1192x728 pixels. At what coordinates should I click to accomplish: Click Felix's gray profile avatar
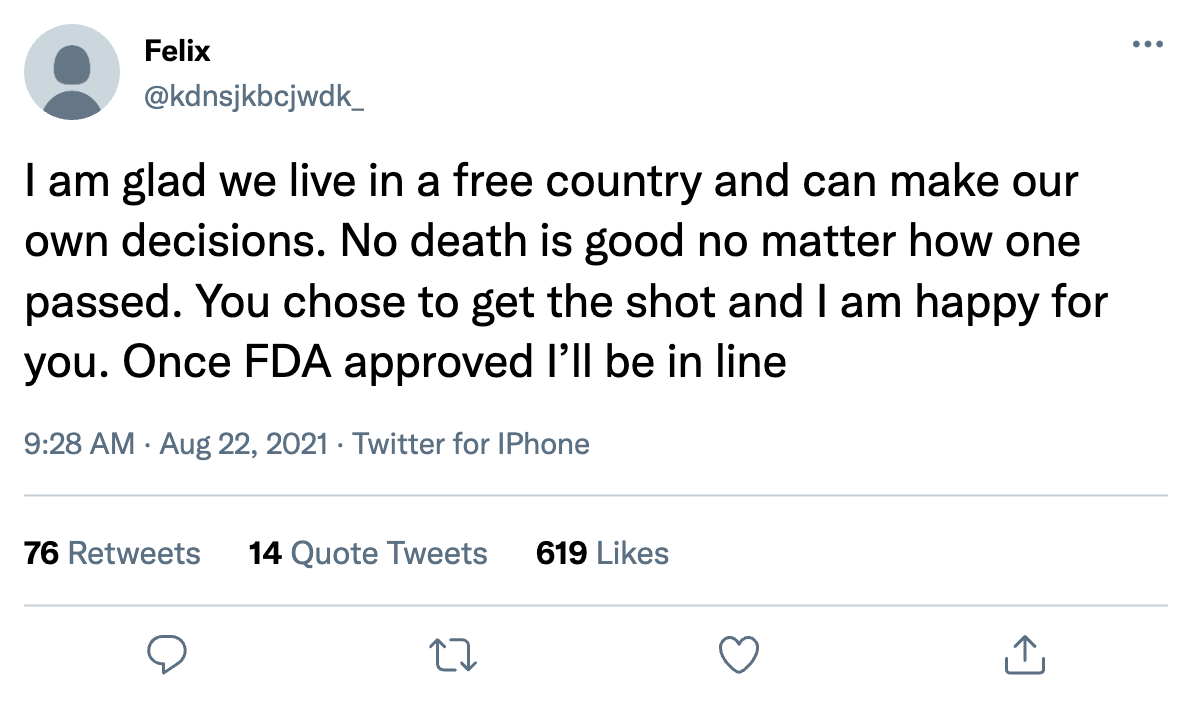point(72,72)
